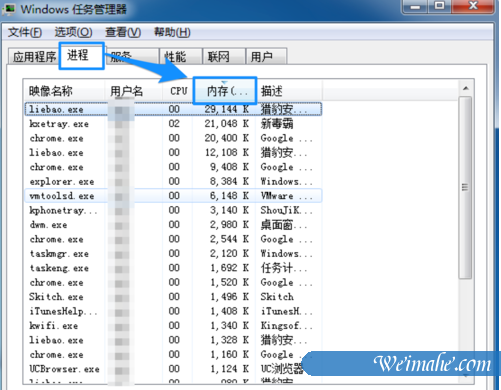
Task: Switch to the 应用程序 tab
Action: click(x=34, y=56)
